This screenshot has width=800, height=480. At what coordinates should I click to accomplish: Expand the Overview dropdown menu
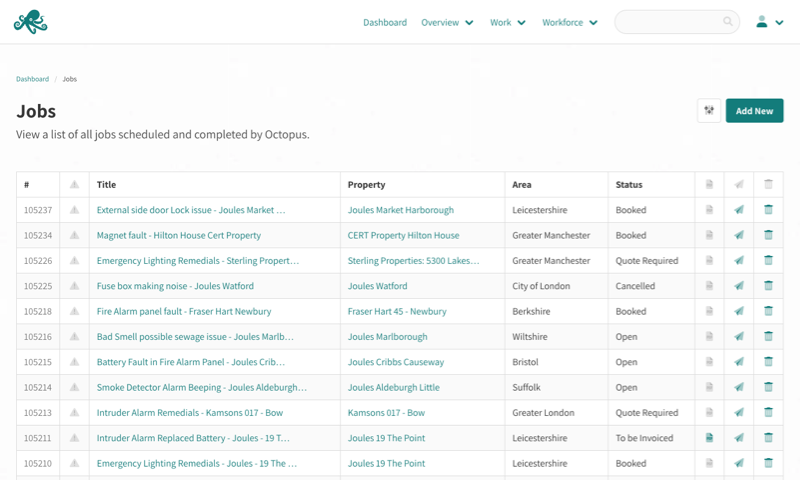(447, 22)
